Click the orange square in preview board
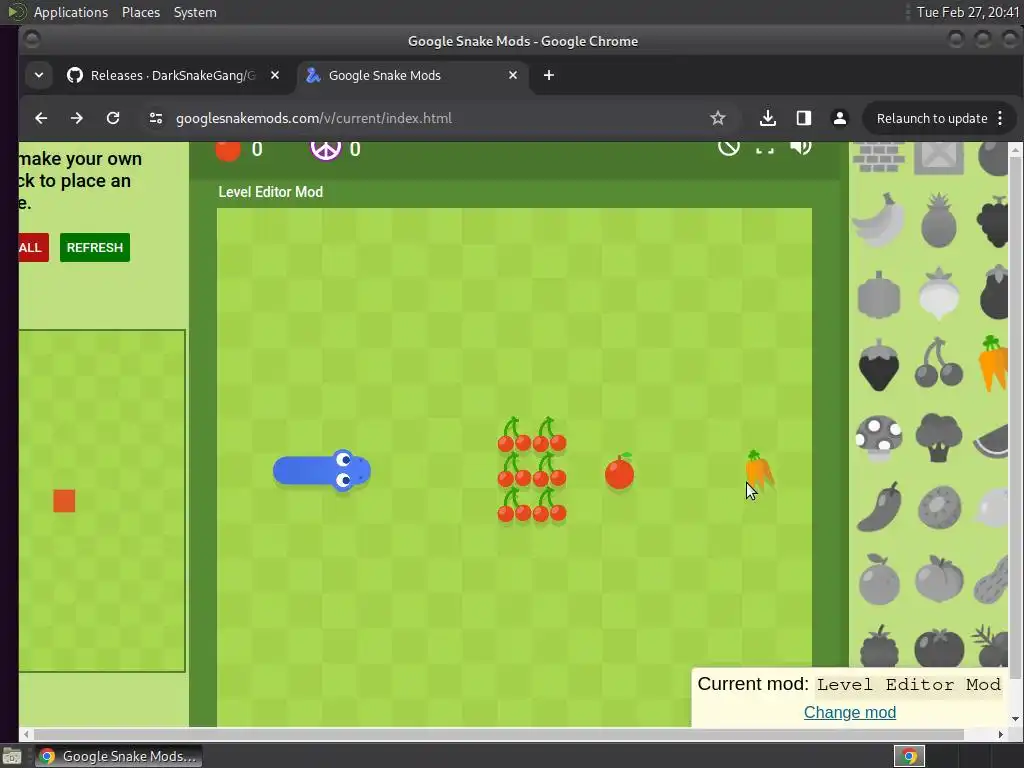 [64, 501]
